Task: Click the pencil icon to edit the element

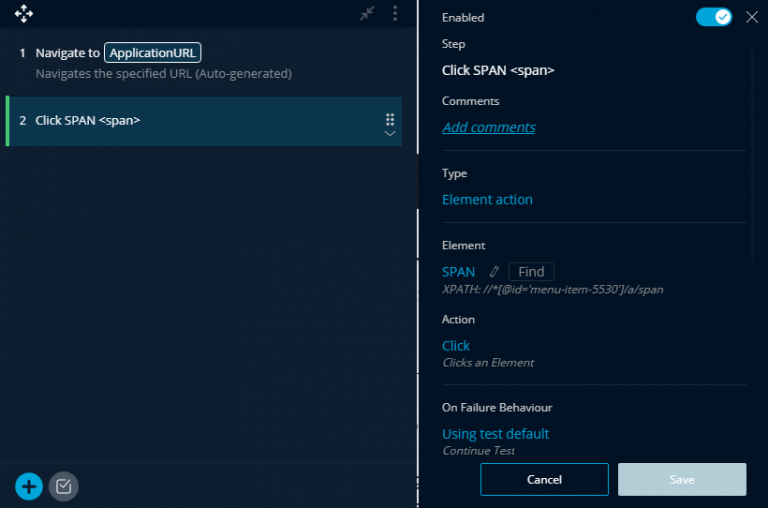Action: click(x=493, y=272)
